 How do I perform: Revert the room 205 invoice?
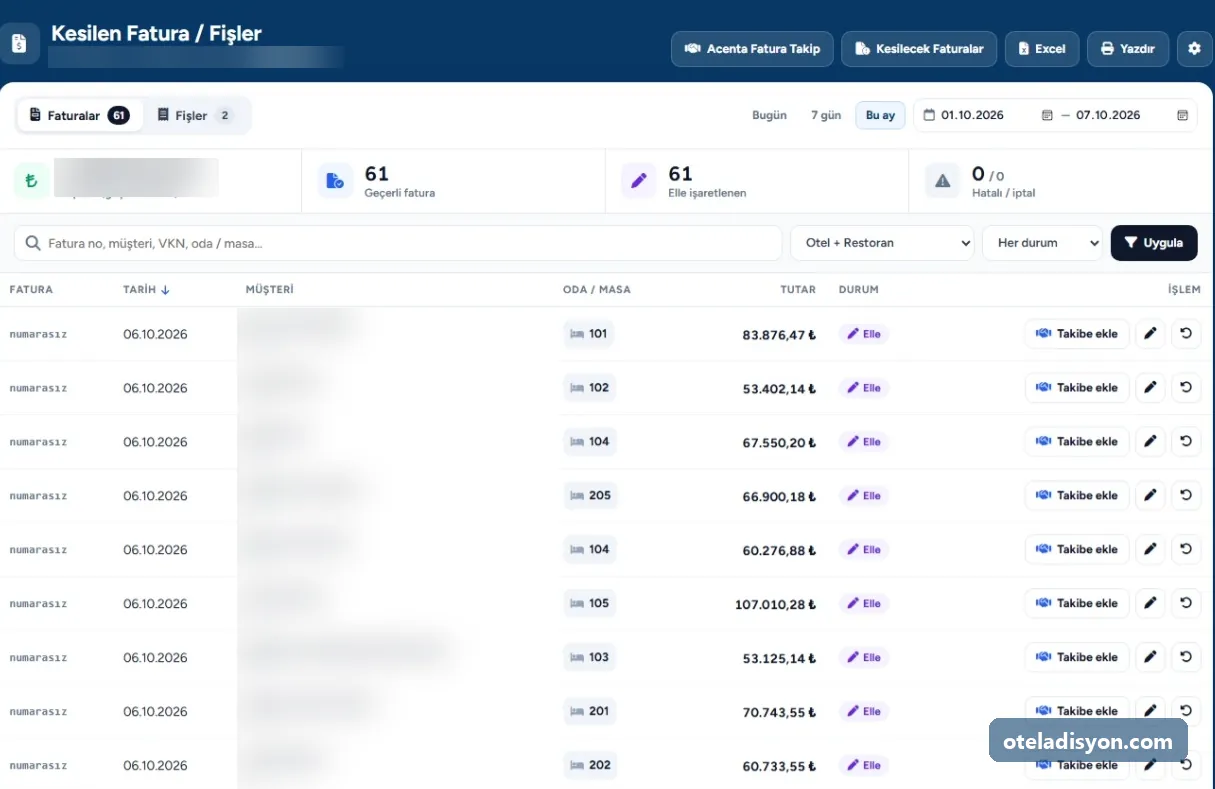point(1186,496)
